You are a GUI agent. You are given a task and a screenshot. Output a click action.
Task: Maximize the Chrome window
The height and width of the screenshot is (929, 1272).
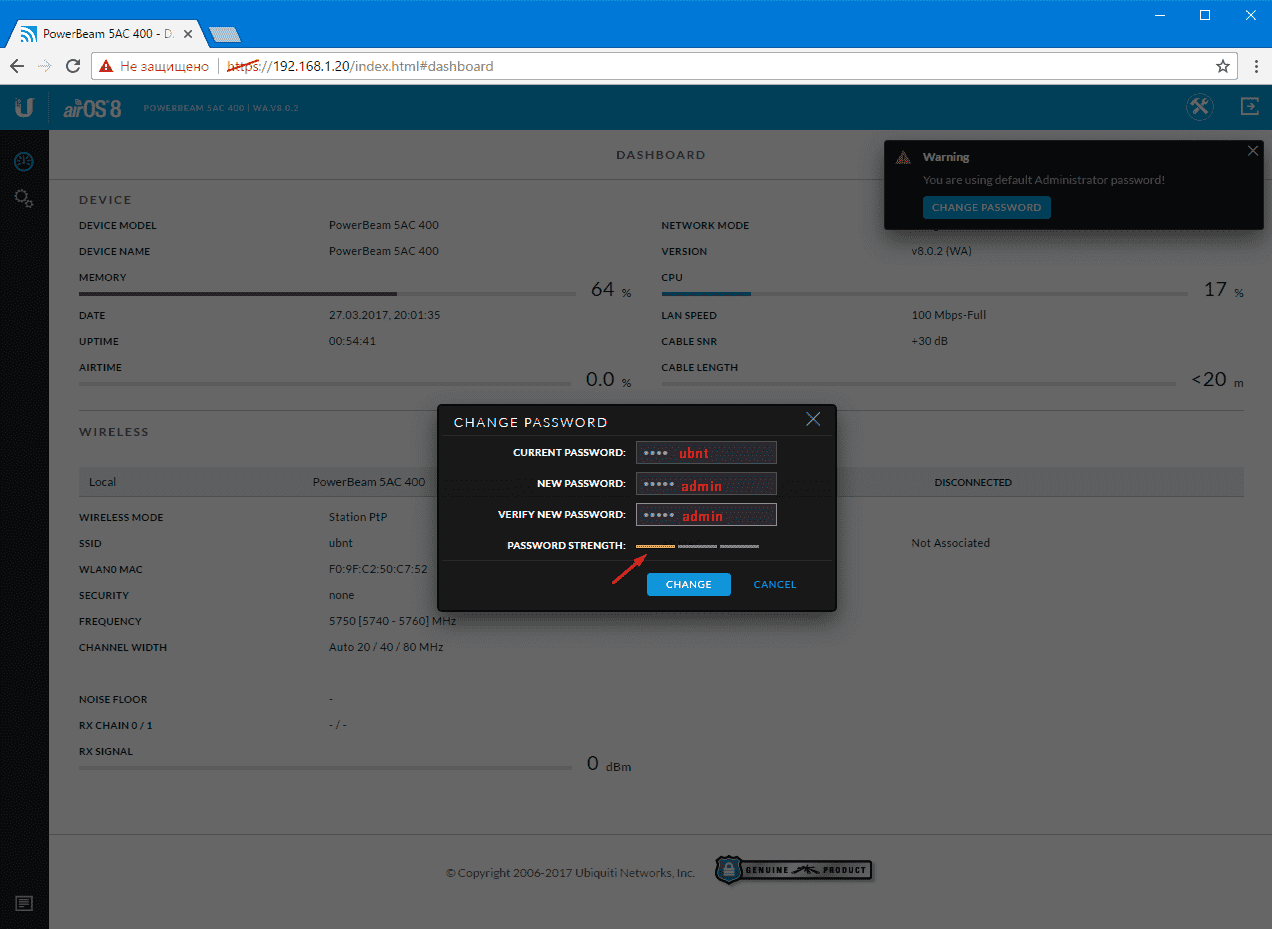(x=1205, y=15)
